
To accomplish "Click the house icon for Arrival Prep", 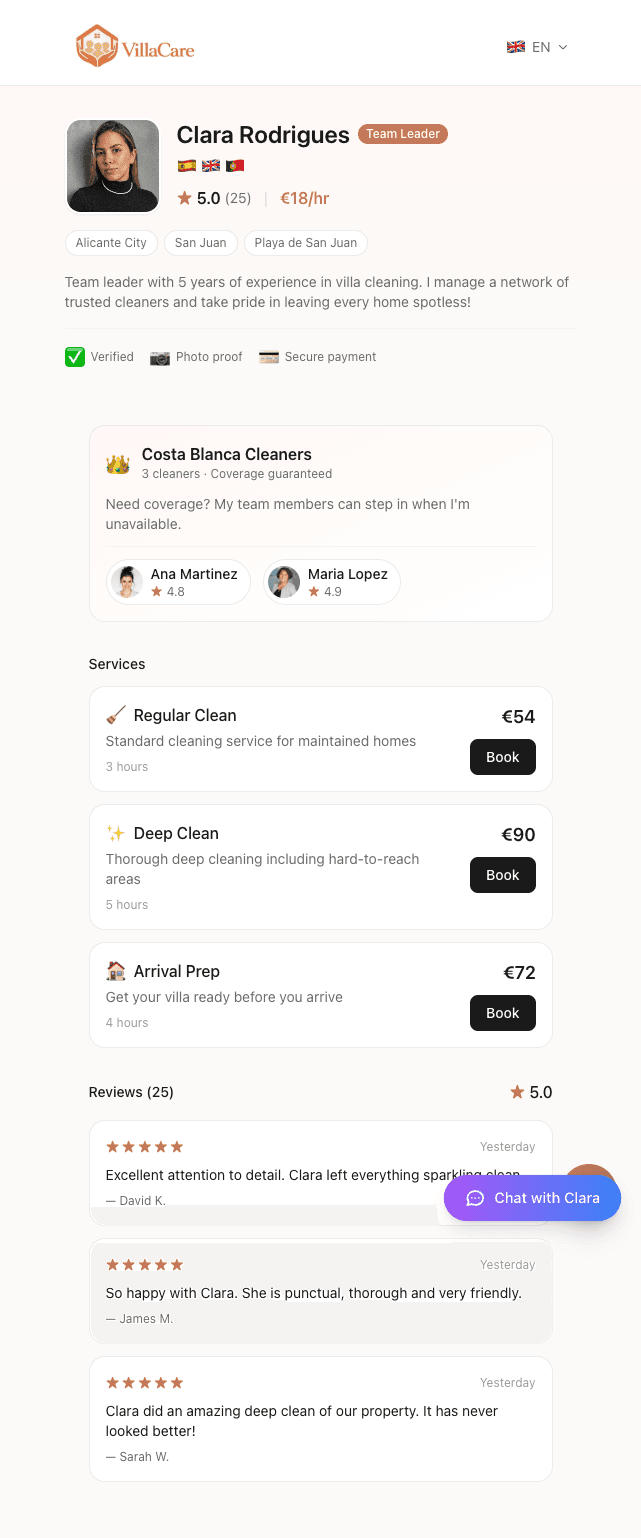I will pos(117,969).
